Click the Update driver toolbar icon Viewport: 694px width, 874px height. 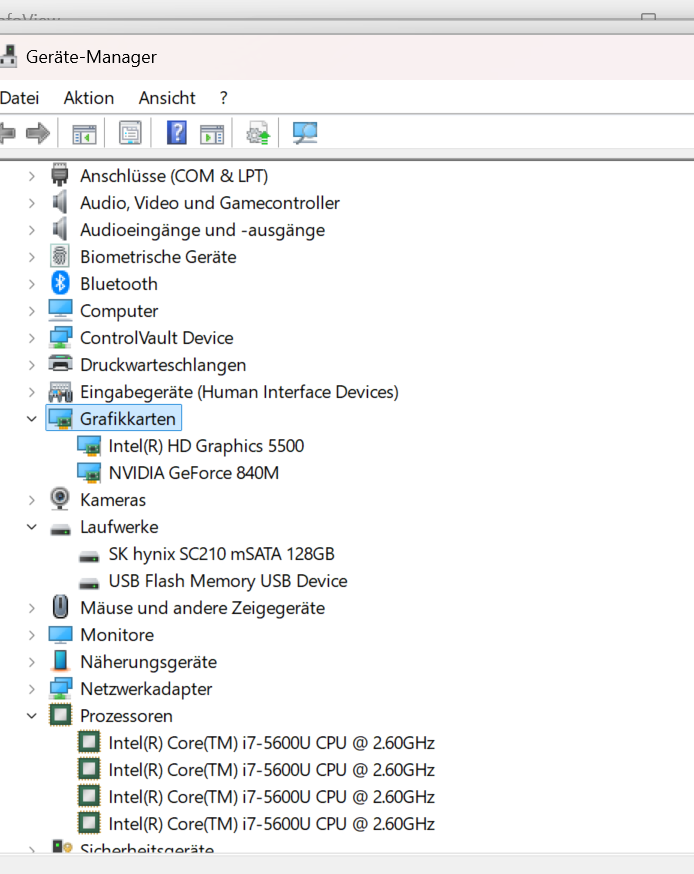pyautogui.click(x=258, y=133)
